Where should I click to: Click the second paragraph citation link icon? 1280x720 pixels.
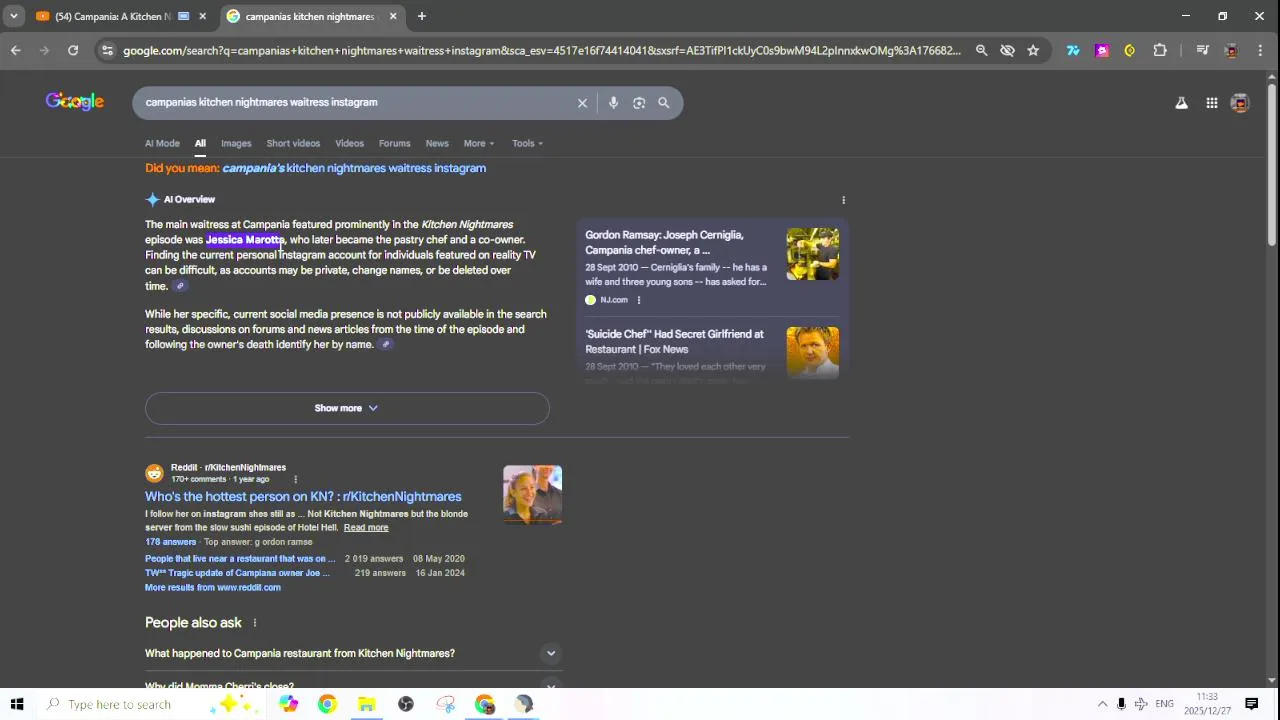(386, 345)
